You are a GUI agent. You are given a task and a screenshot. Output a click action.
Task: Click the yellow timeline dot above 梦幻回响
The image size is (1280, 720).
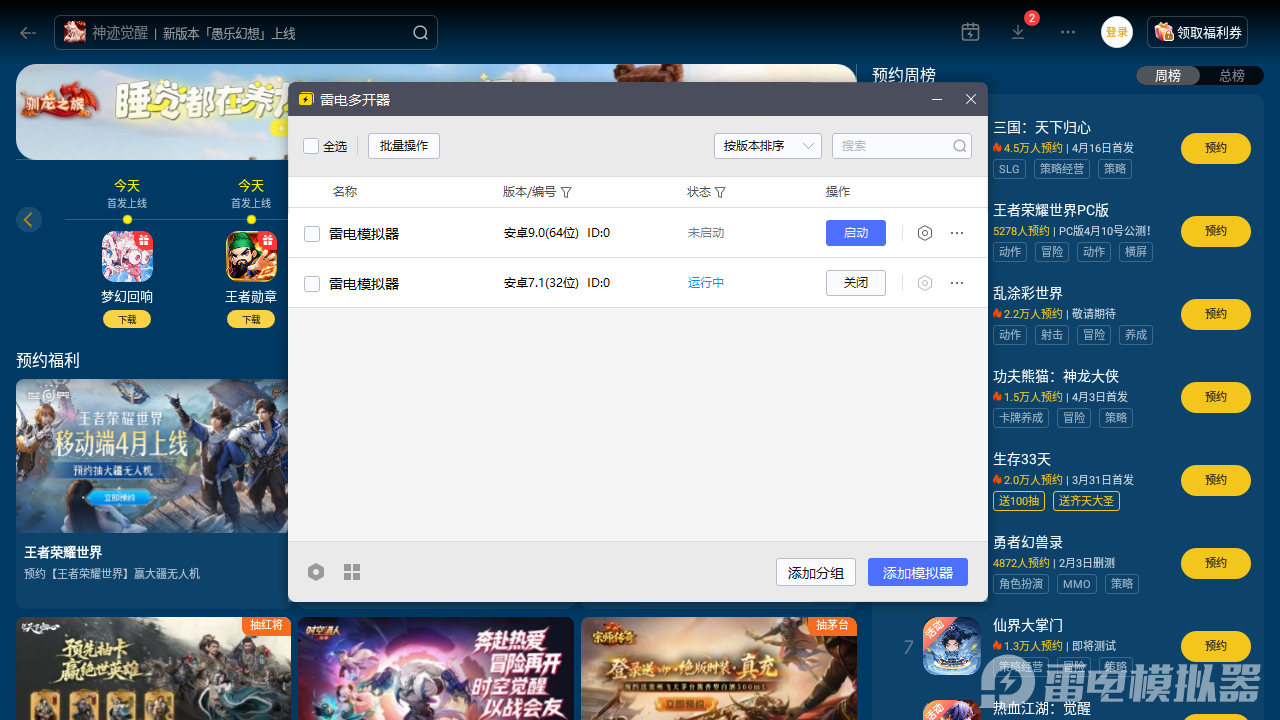pyautogui.click(x=127, y=219)
